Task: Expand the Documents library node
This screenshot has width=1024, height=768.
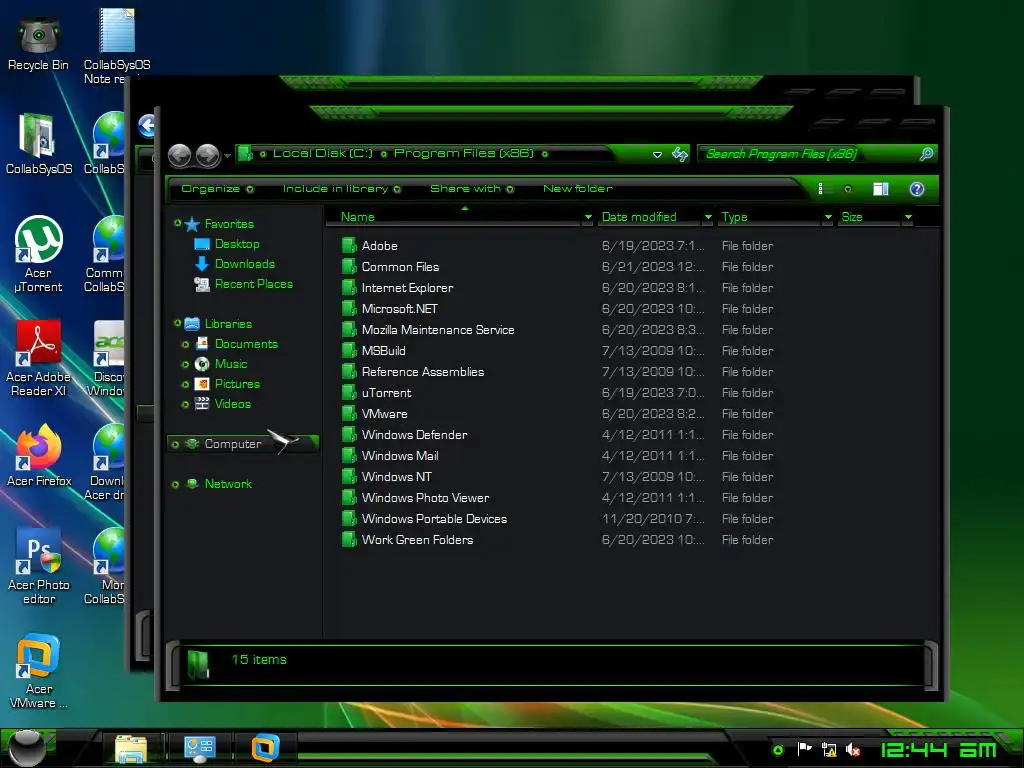Action: 185,344
